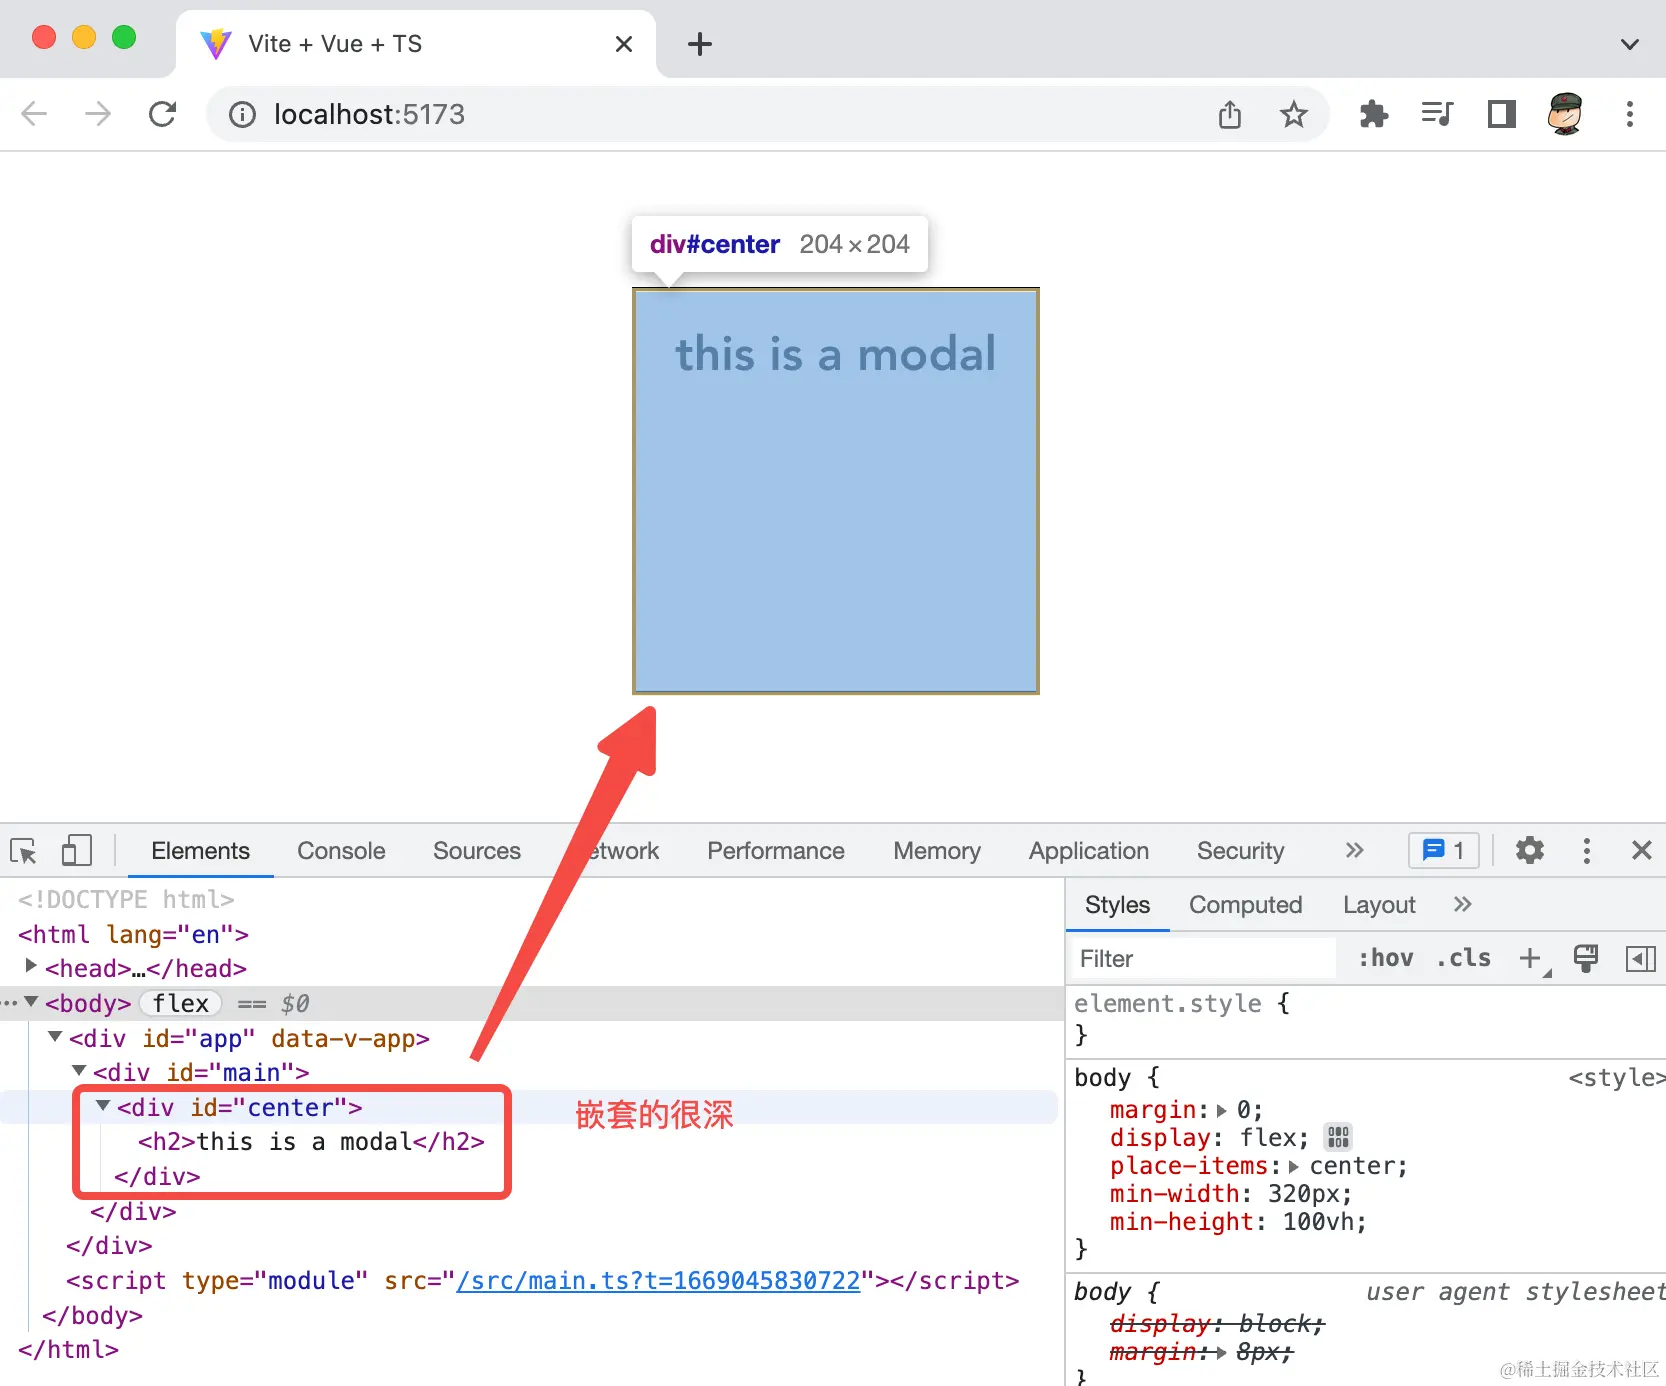Click the element.style rule block
Image resolution: width=1666 pixels, height=1386 pixels.
[1366, 1018]
